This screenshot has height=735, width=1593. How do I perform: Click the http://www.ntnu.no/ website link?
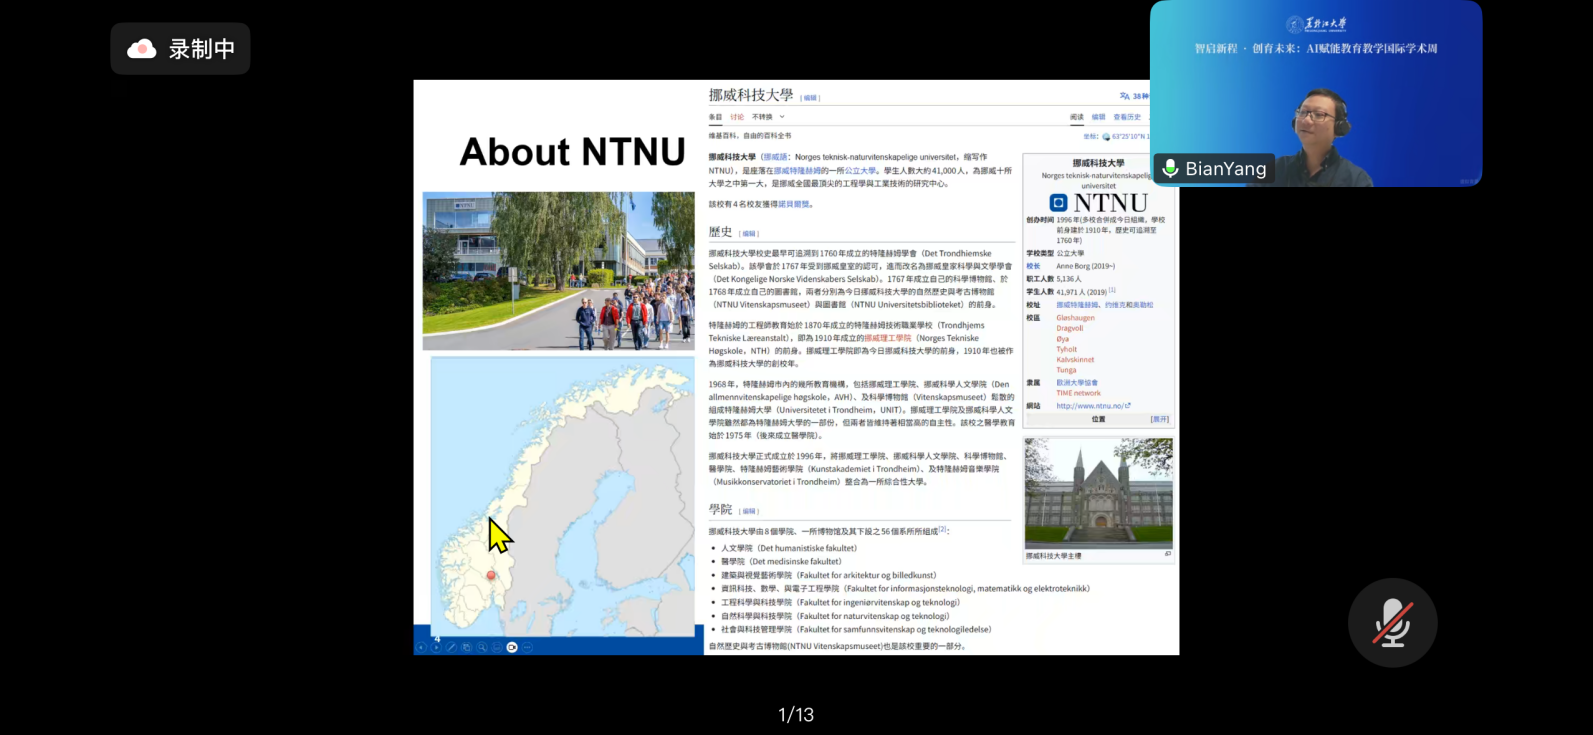[x=1091, y=406]
